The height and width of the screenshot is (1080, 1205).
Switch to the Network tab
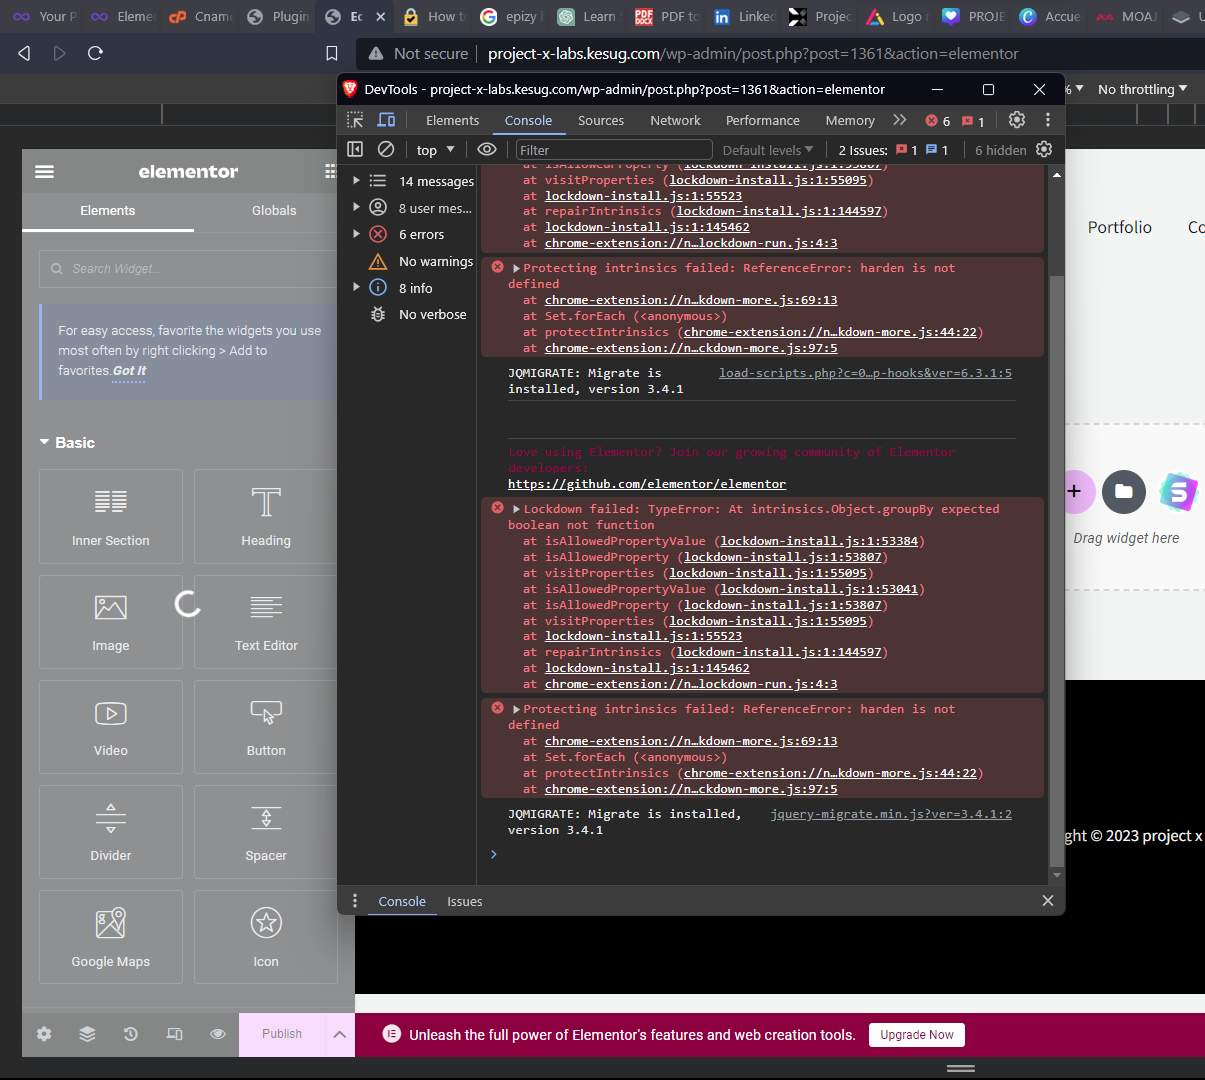675,120
